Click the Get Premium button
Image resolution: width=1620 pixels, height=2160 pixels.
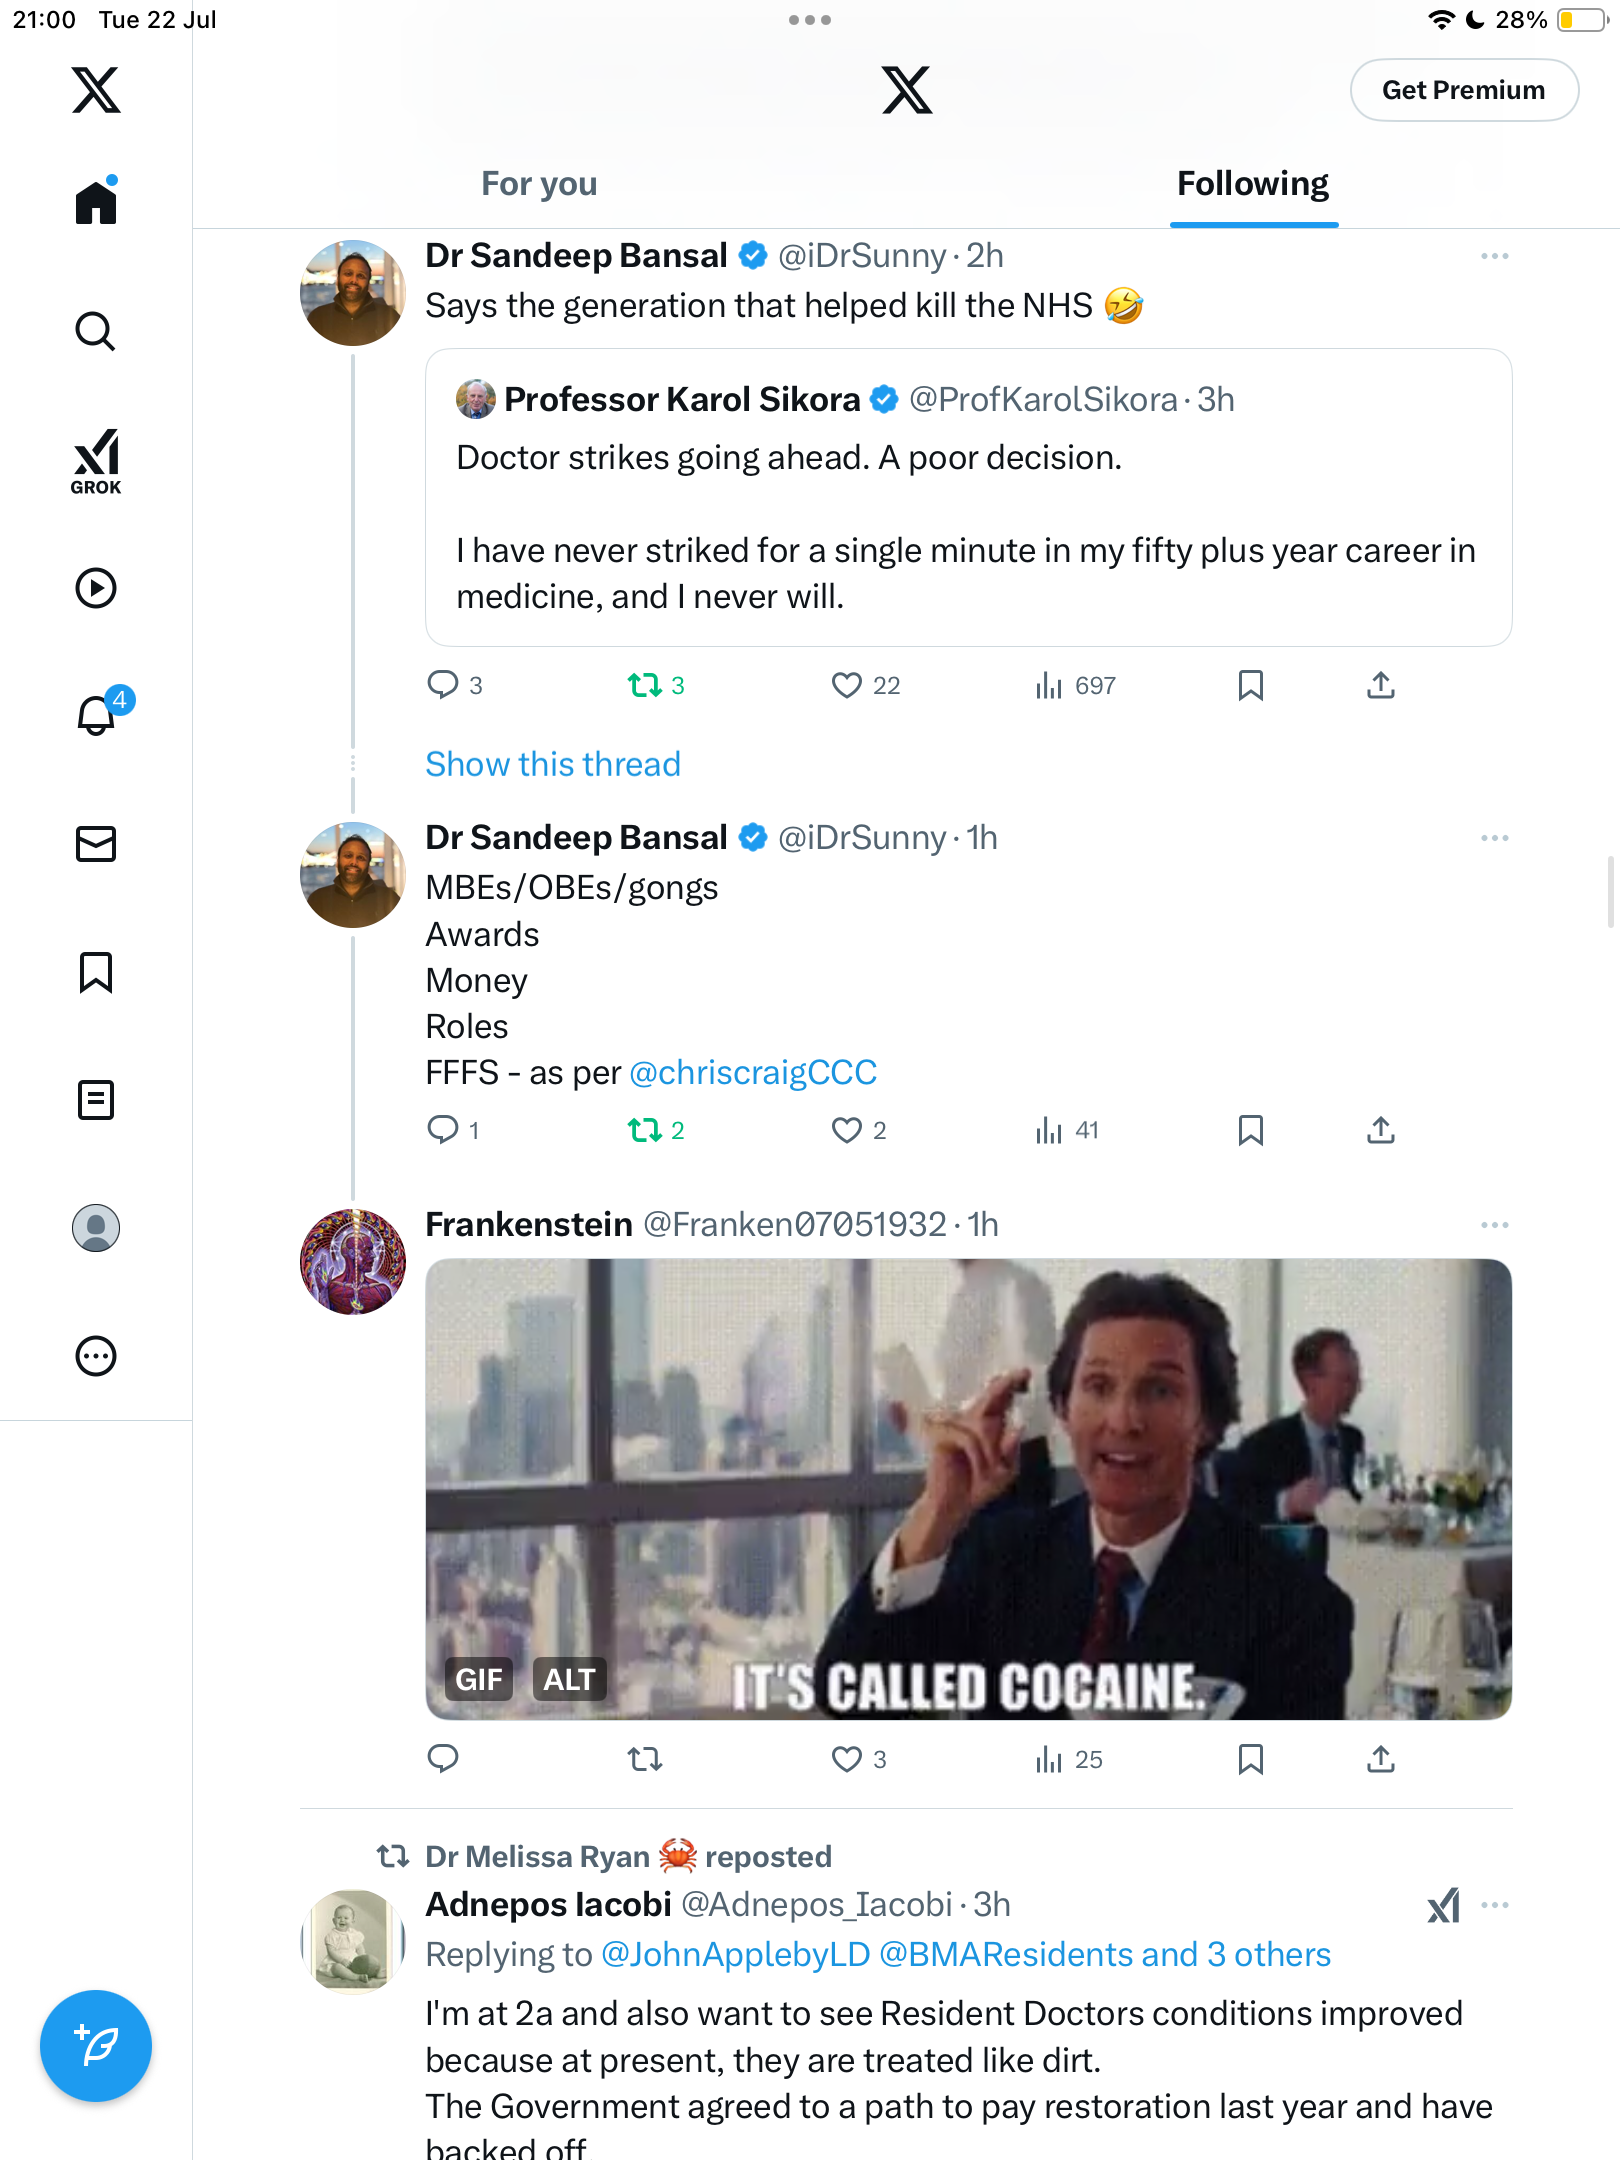[x=1464, y=90]
